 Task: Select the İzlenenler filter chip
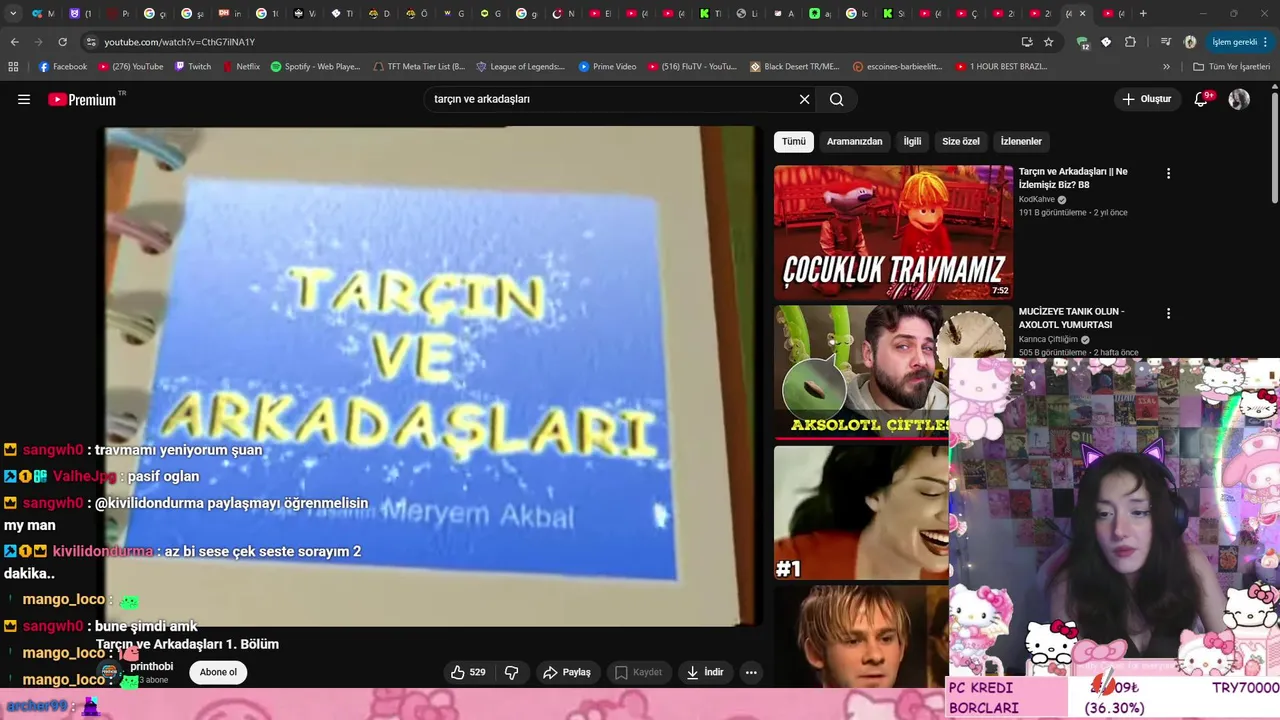[1021, 141]
